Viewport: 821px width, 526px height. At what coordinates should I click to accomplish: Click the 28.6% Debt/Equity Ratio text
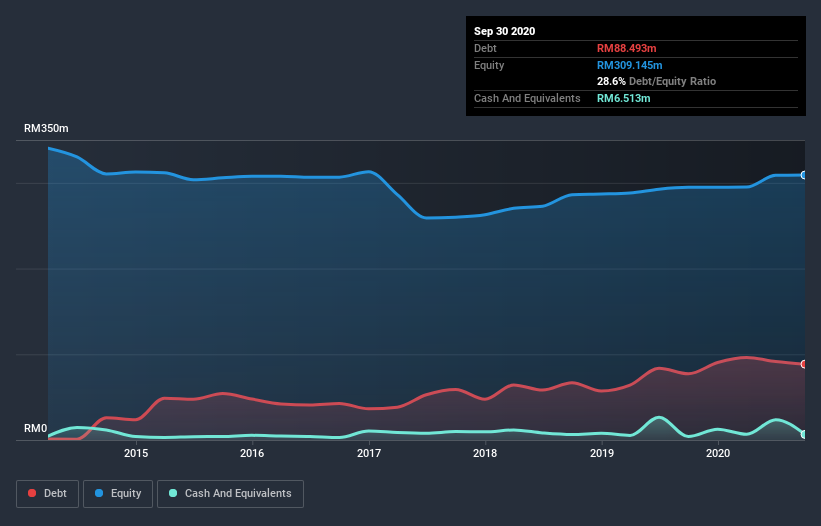(x=656, y=81)
